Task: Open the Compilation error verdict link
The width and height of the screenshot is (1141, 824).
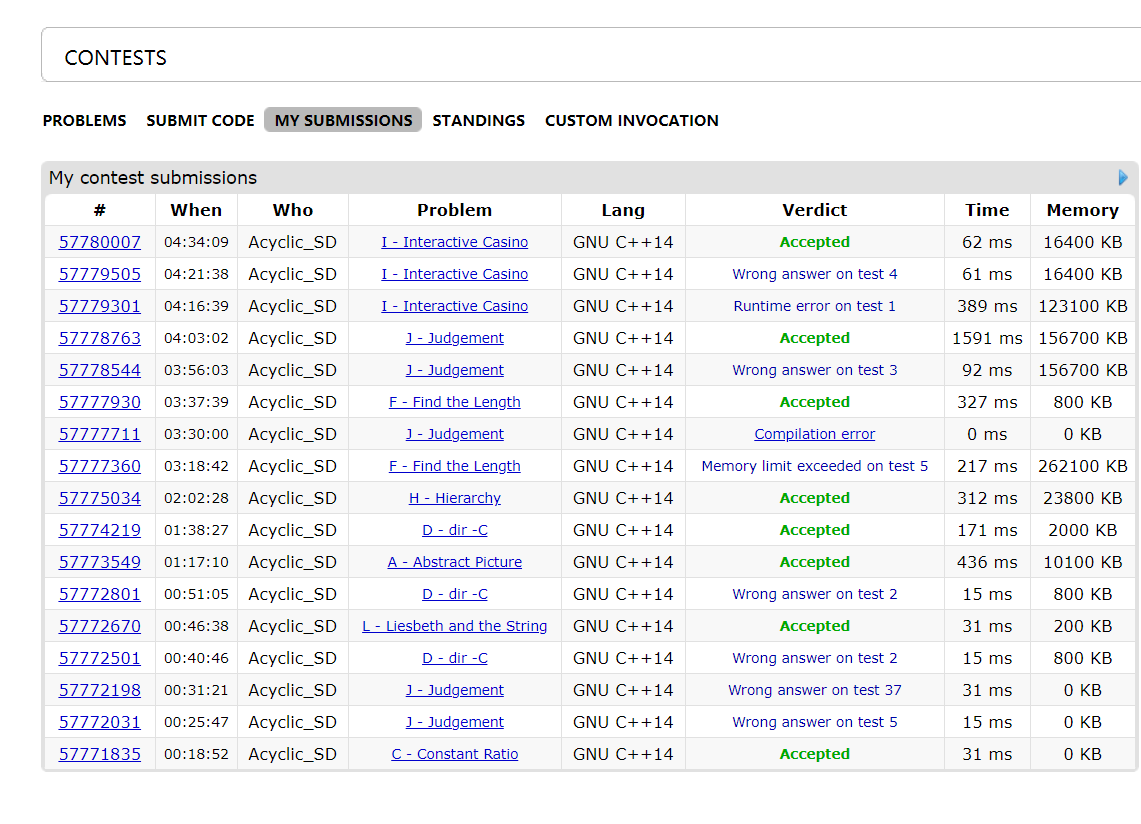Action: coord(814,434)
